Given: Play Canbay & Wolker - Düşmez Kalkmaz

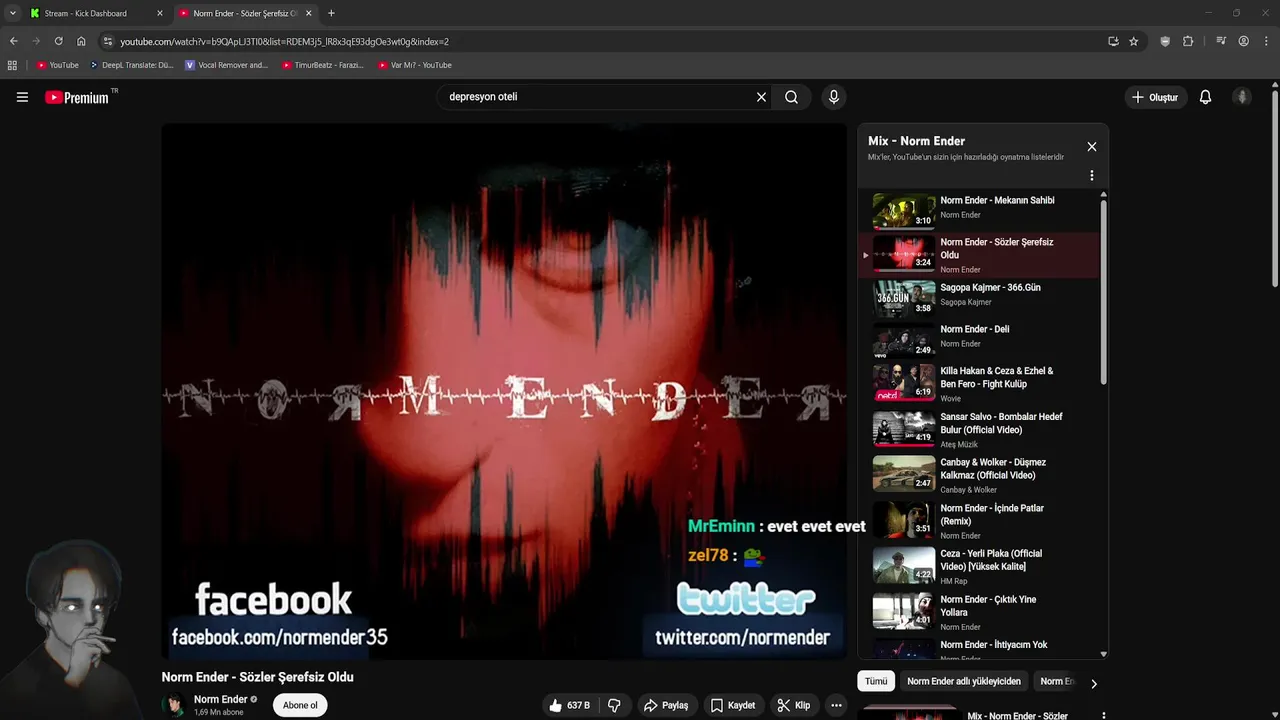Looking at the screenshot, I should [980, 475].
